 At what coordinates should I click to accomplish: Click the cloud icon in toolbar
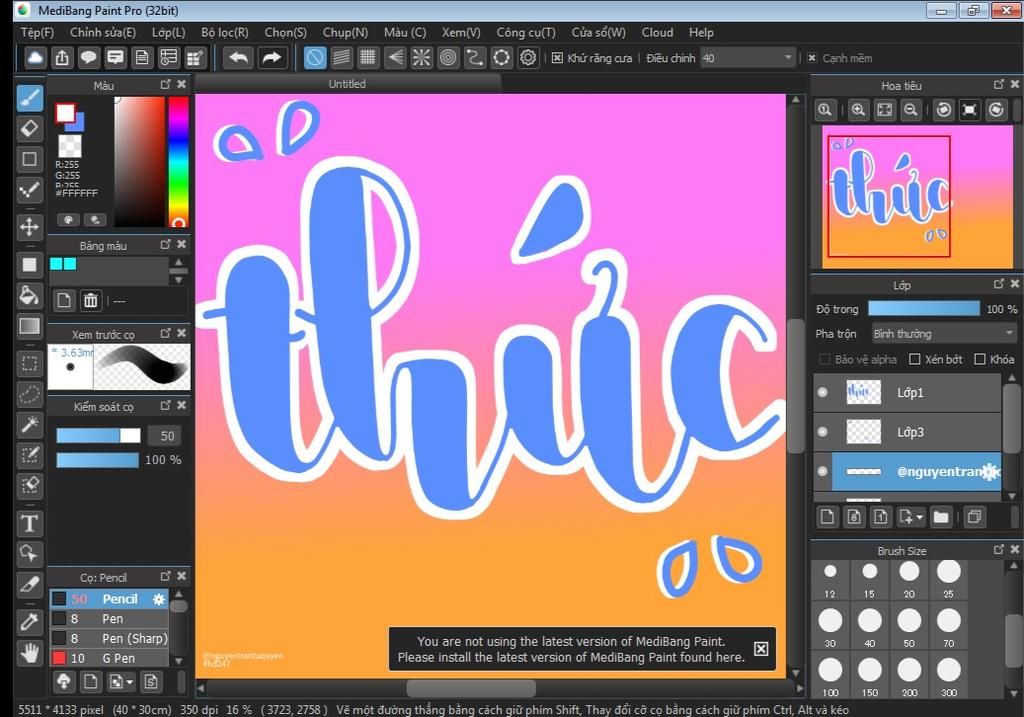click(x=35, y=58)
